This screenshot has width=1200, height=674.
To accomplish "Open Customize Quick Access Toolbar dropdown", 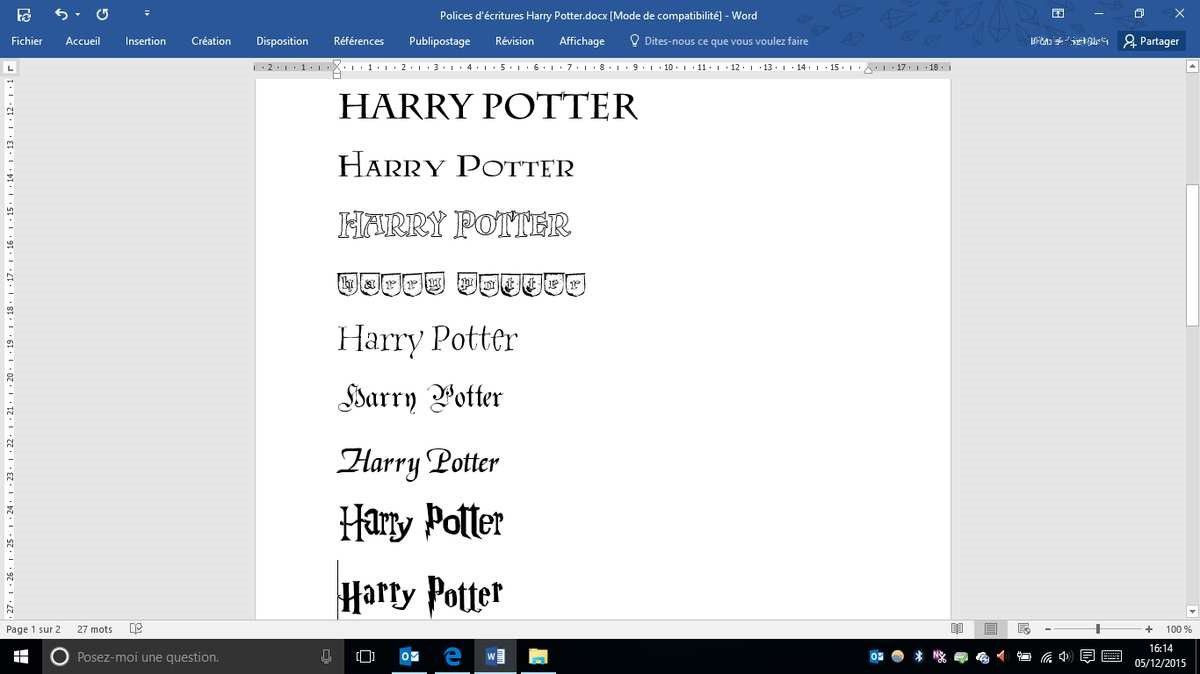I will [147, 14].
